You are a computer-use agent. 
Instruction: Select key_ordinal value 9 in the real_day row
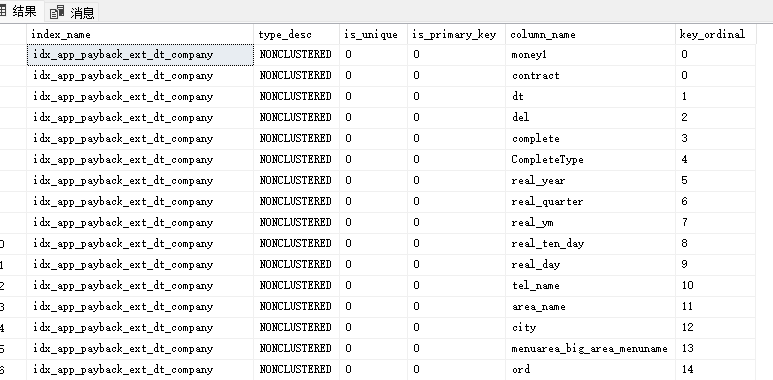tap(715, 265)
